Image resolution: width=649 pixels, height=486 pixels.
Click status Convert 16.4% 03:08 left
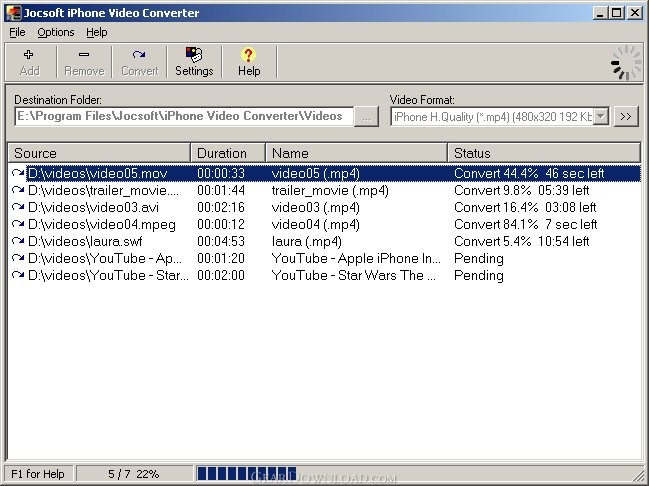pos(525,207)
